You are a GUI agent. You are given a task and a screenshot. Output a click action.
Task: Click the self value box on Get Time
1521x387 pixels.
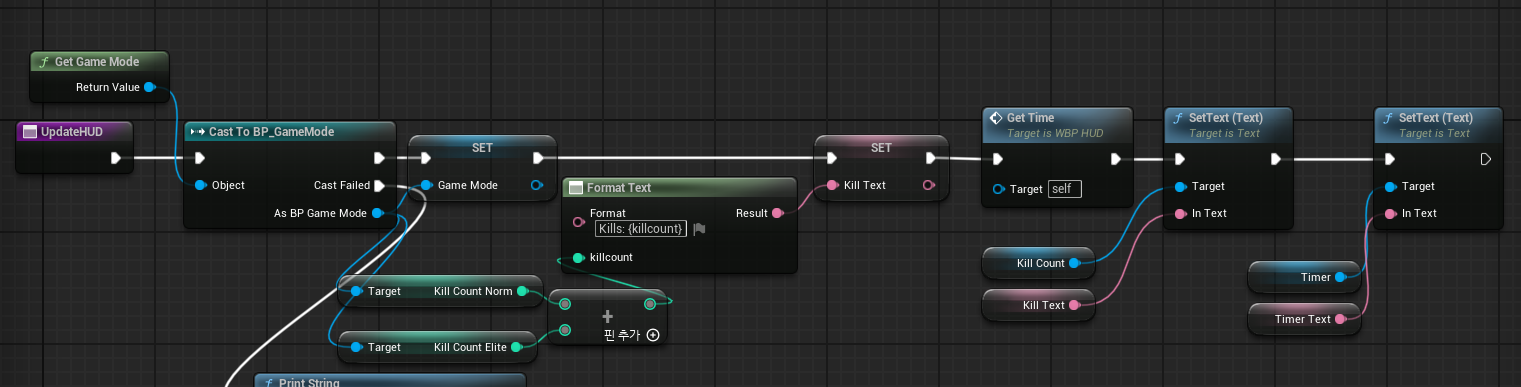(1065, 189)
